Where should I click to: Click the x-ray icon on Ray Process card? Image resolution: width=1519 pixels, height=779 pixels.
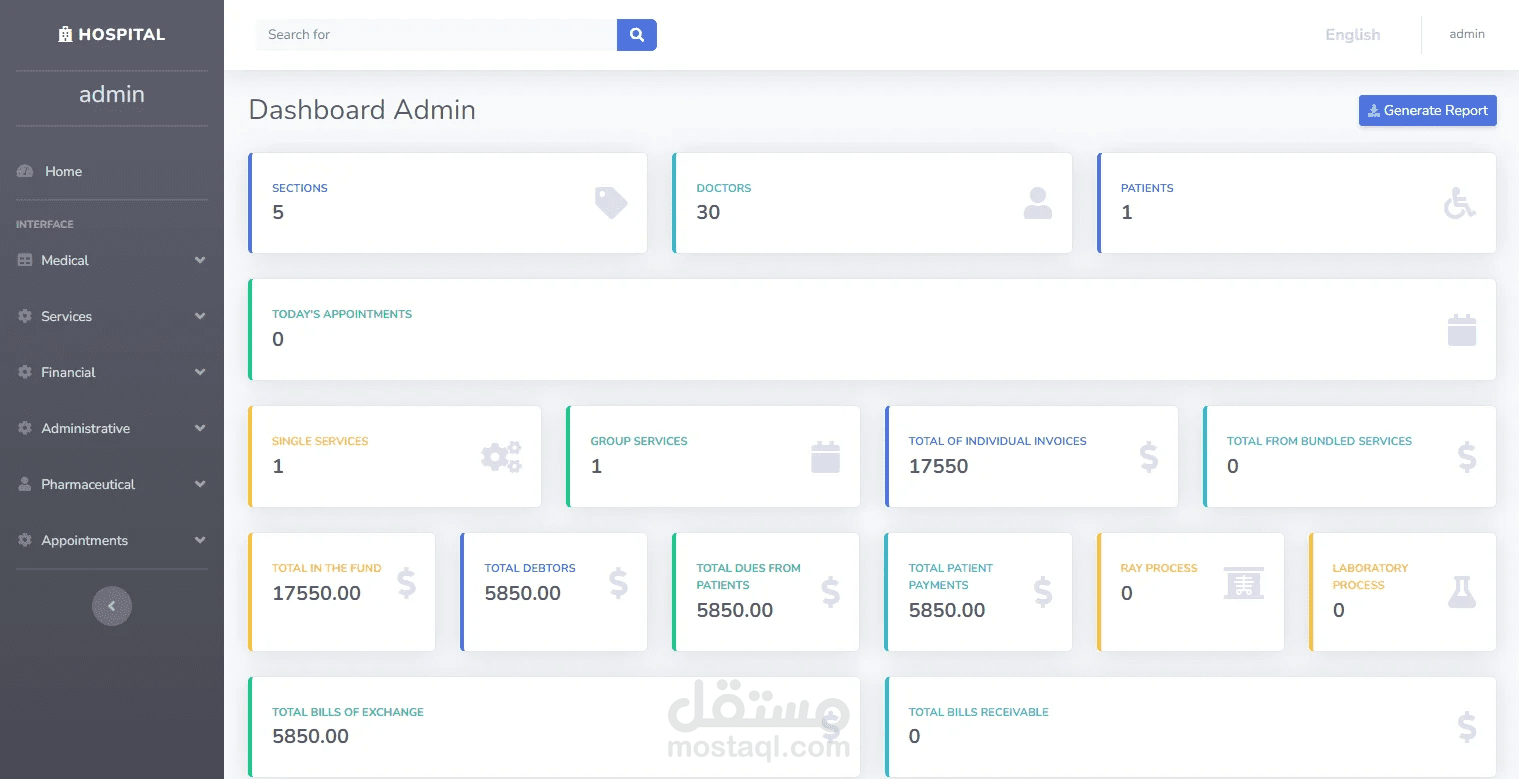[1244, 583]
